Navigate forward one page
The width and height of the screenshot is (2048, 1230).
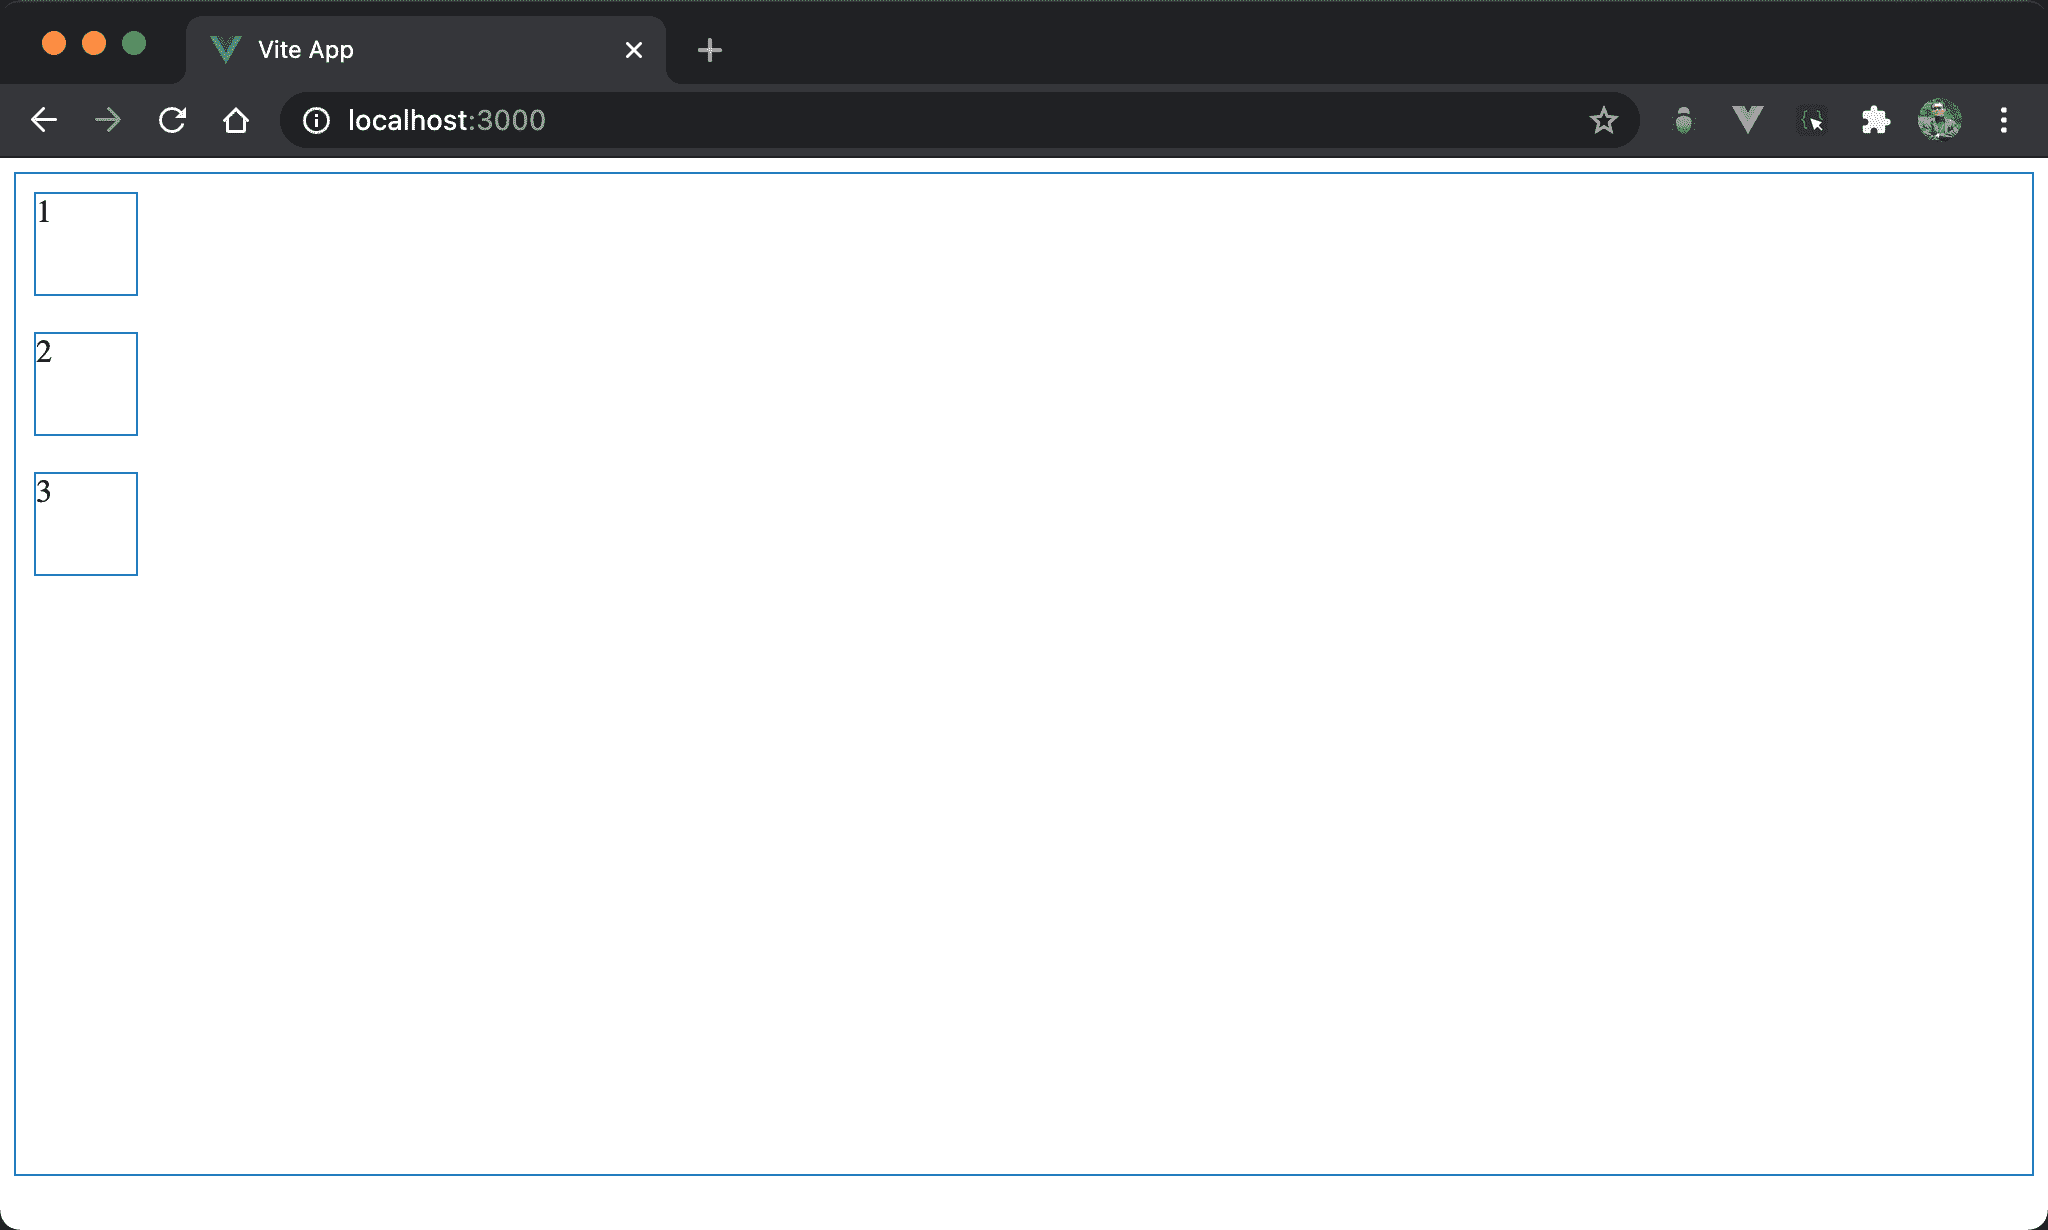[x=108, y=121]
